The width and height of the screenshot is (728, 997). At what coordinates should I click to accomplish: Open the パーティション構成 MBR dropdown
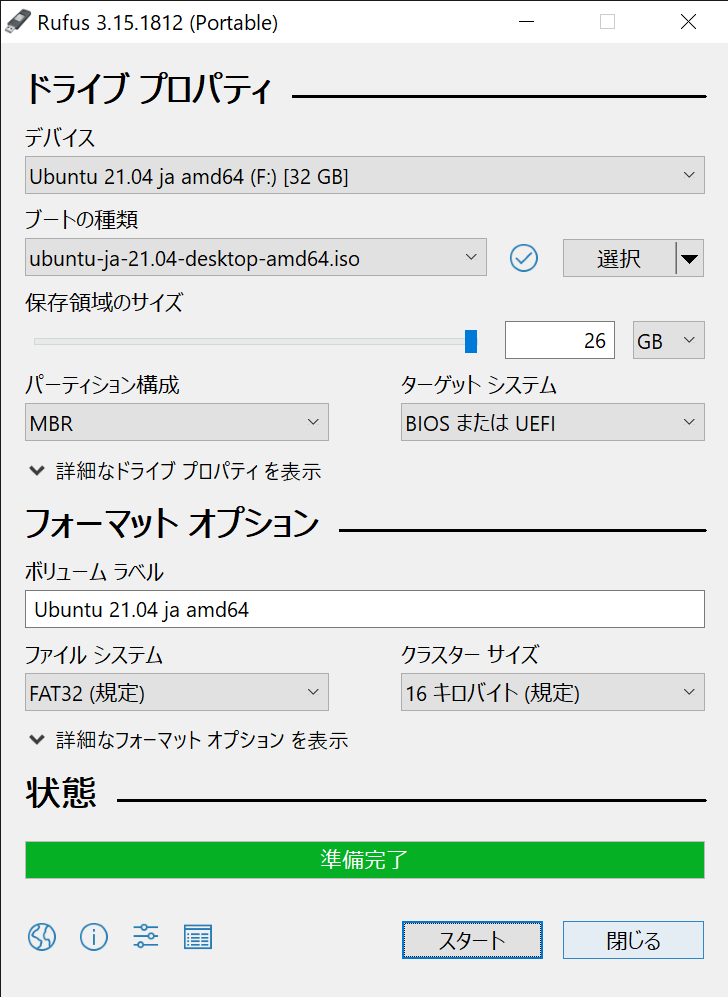tap(177, 422)
